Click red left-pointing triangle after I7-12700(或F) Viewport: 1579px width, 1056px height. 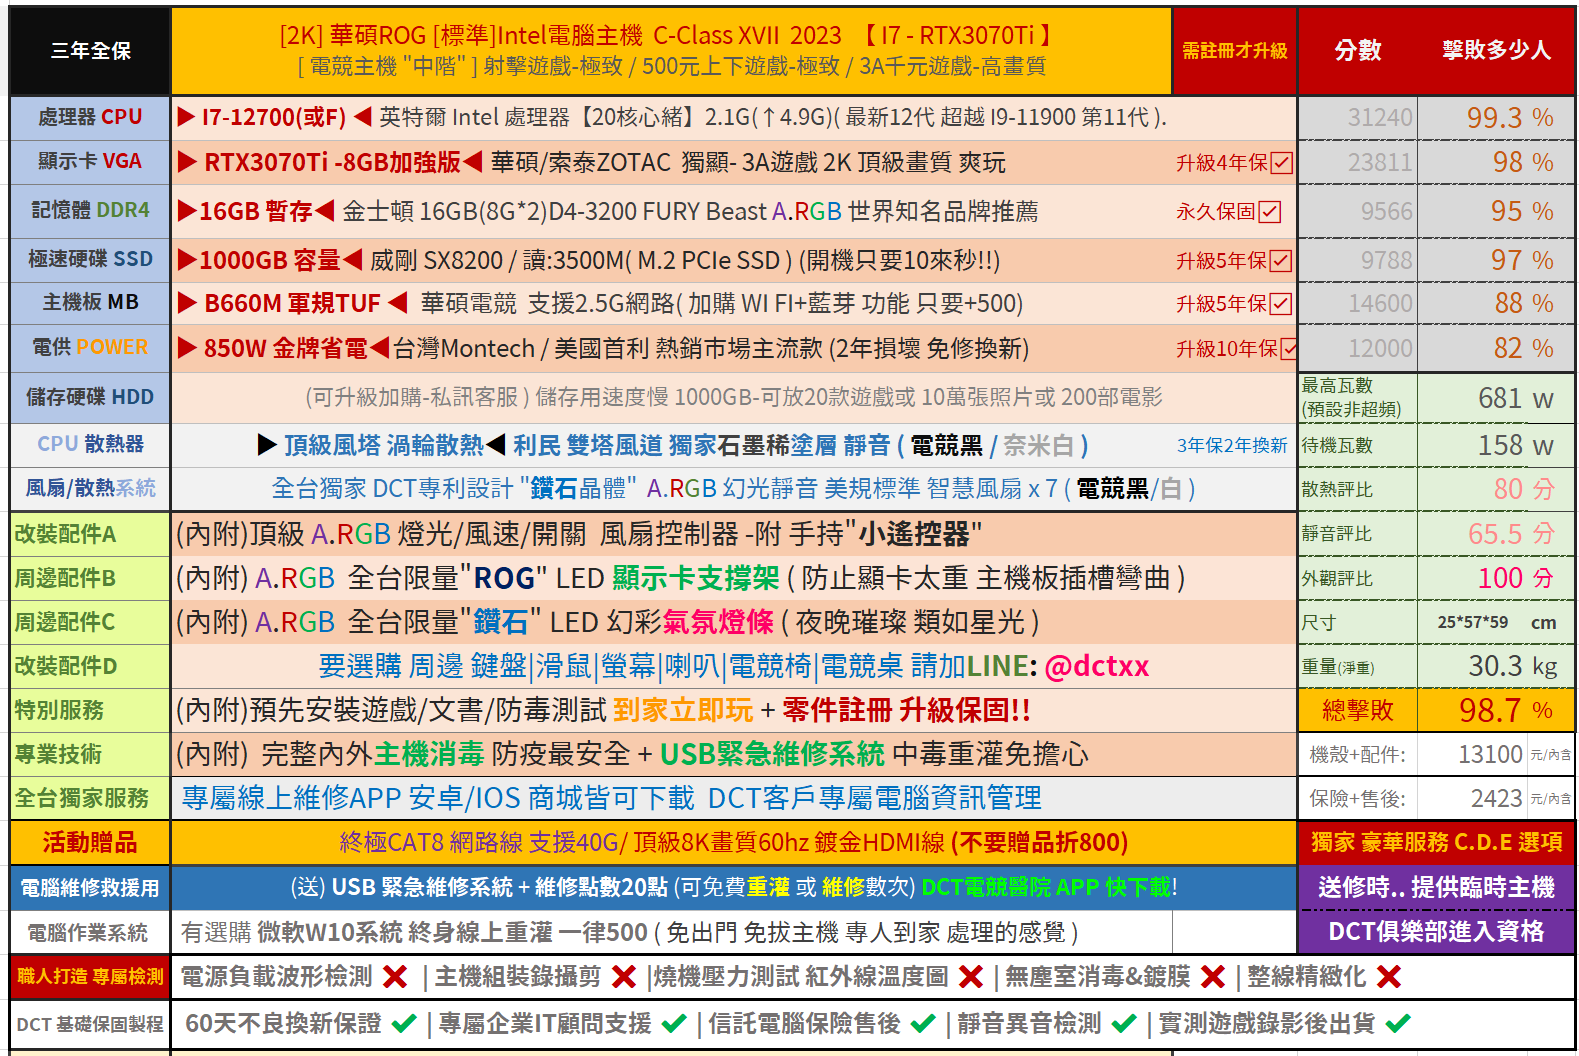(362, 117)
